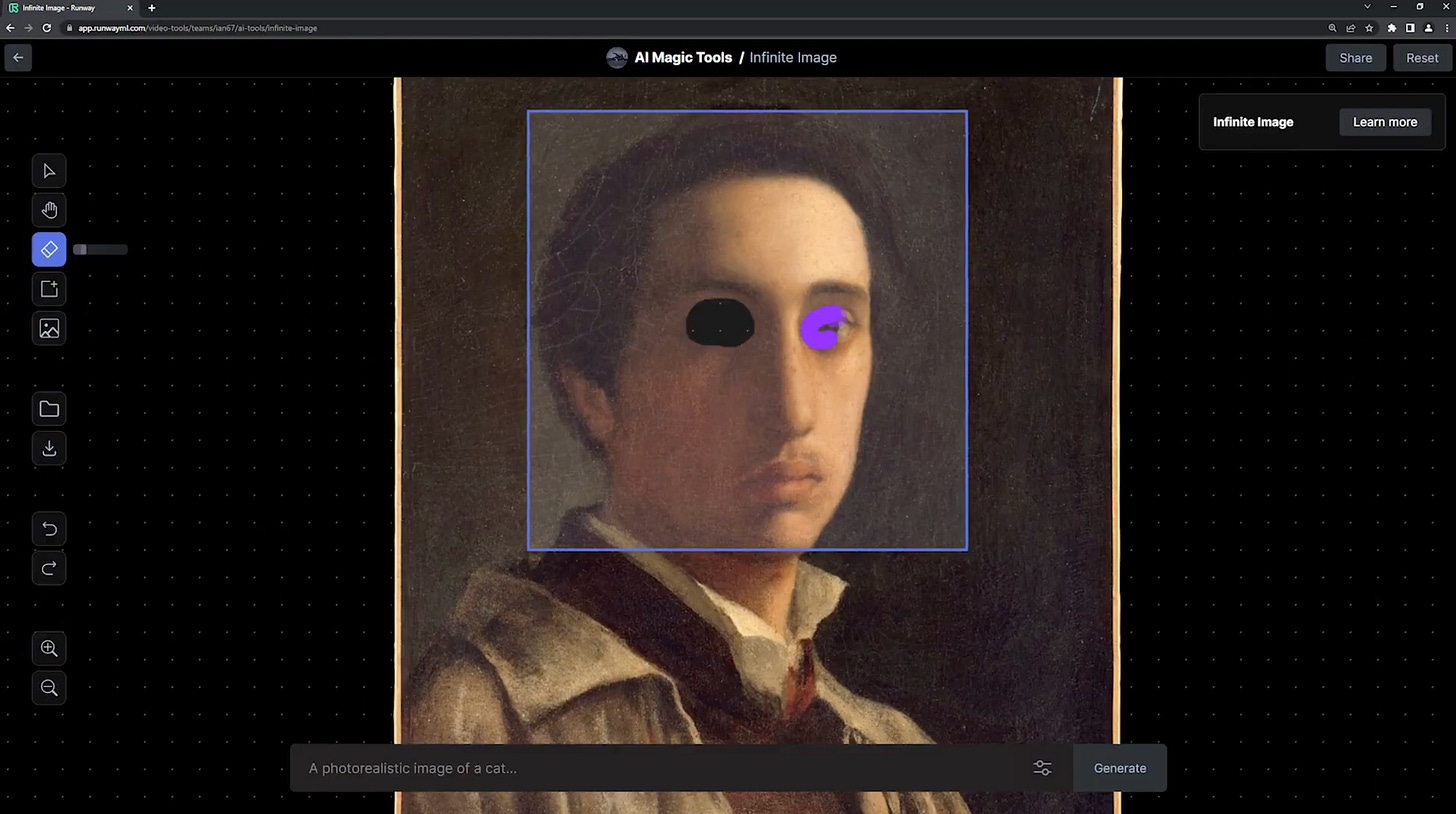Zoom in on the canvas
This screenshot has height=814, width=1456.
click(49, 648)
